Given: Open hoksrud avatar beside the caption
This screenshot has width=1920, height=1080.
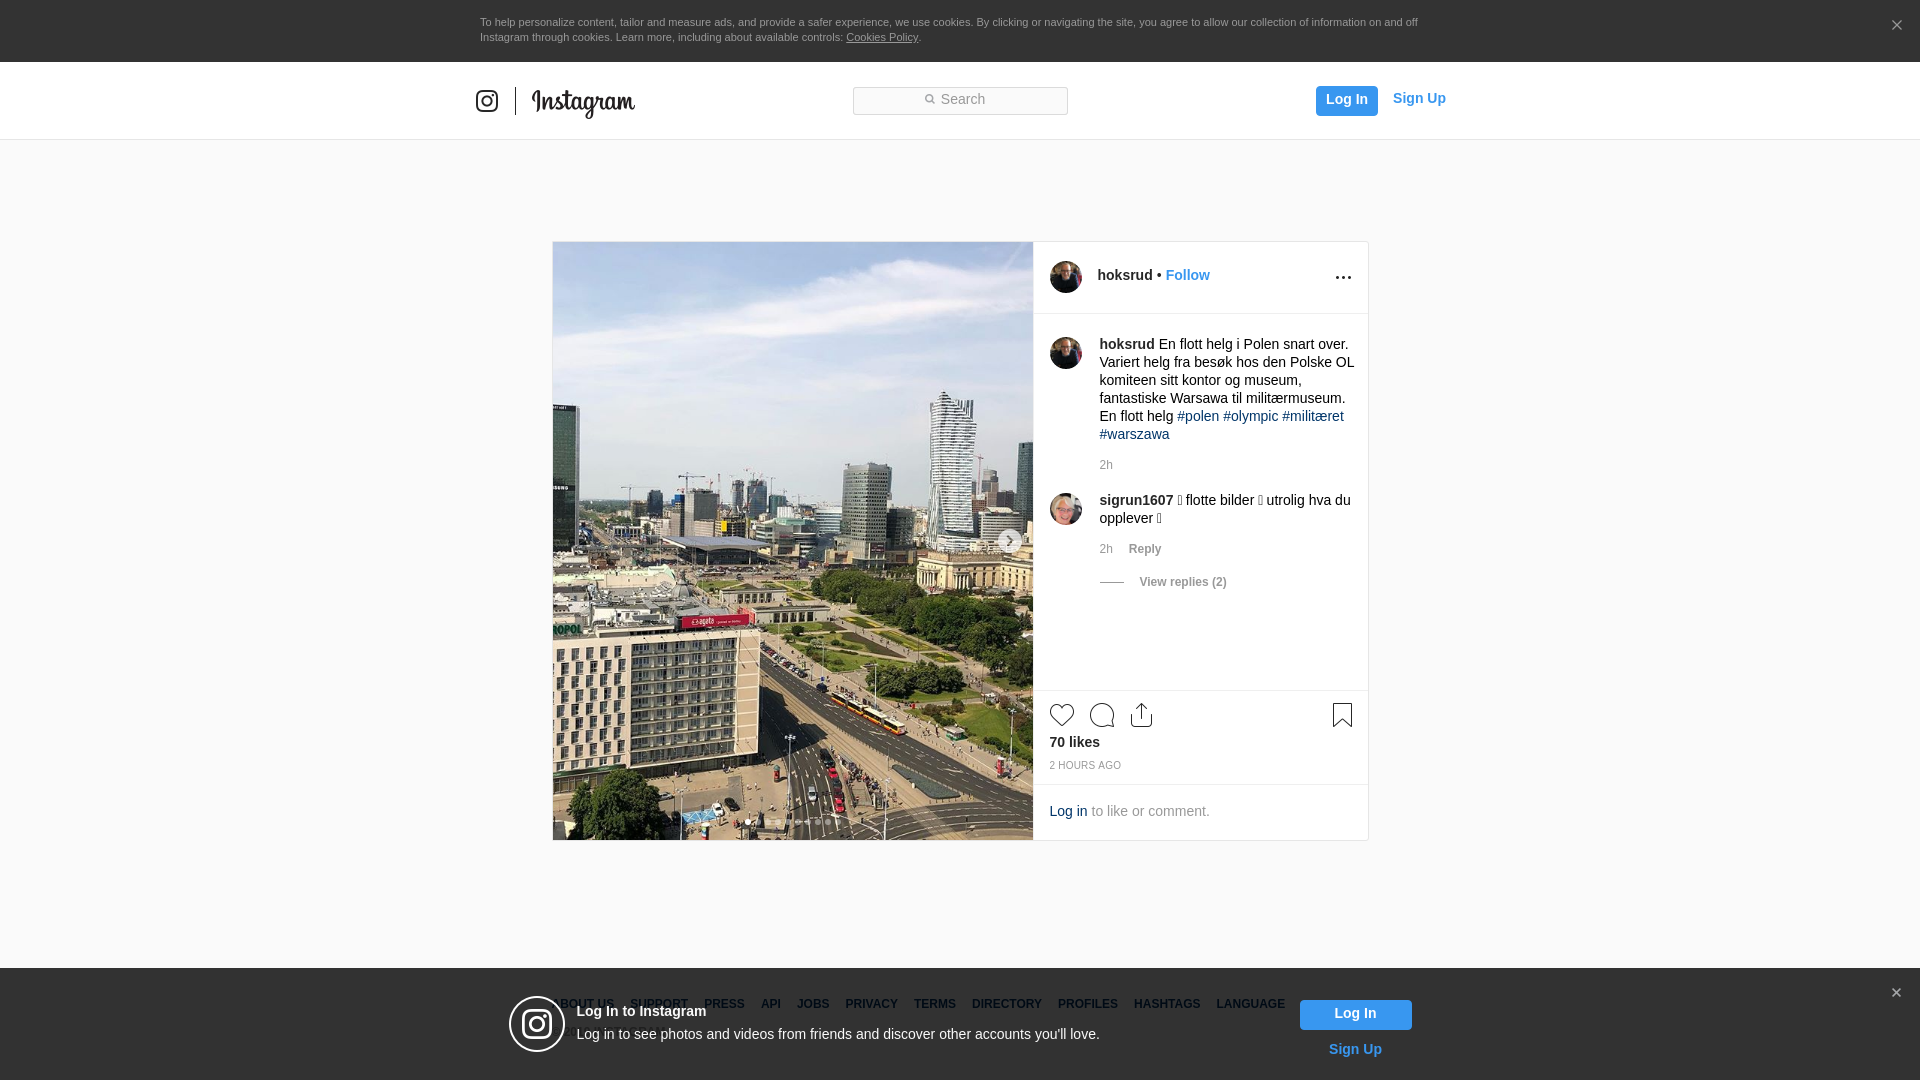Looking at the screenshot, I should tap(1065, 353).
